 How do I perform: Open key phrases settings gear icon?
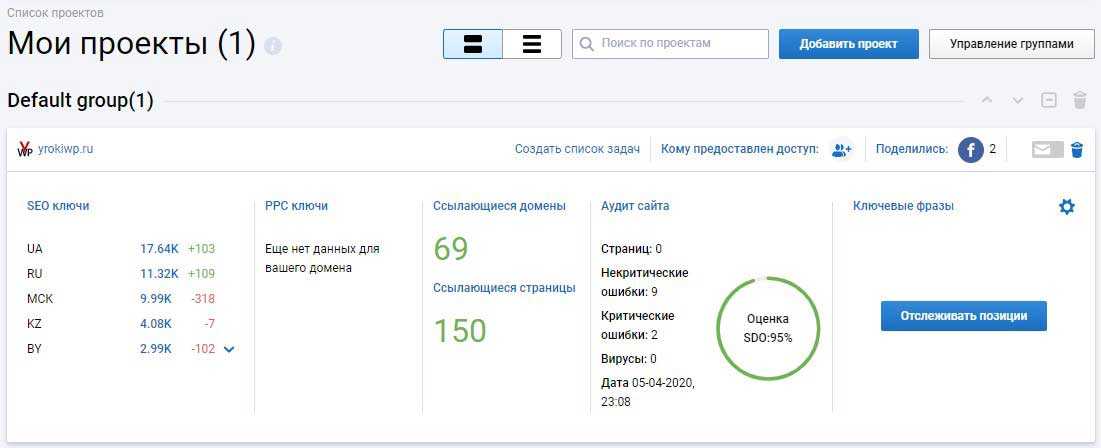pos(1067,206)
